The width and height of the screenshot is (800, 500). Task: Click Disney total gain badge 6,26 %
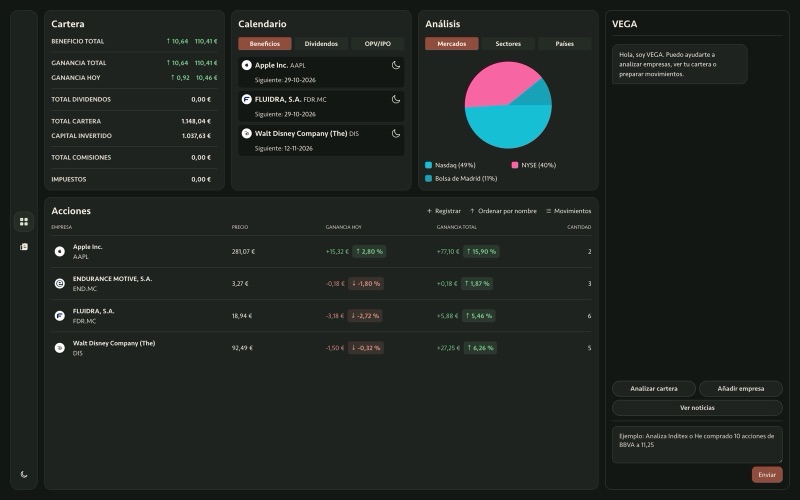[480, 348]
